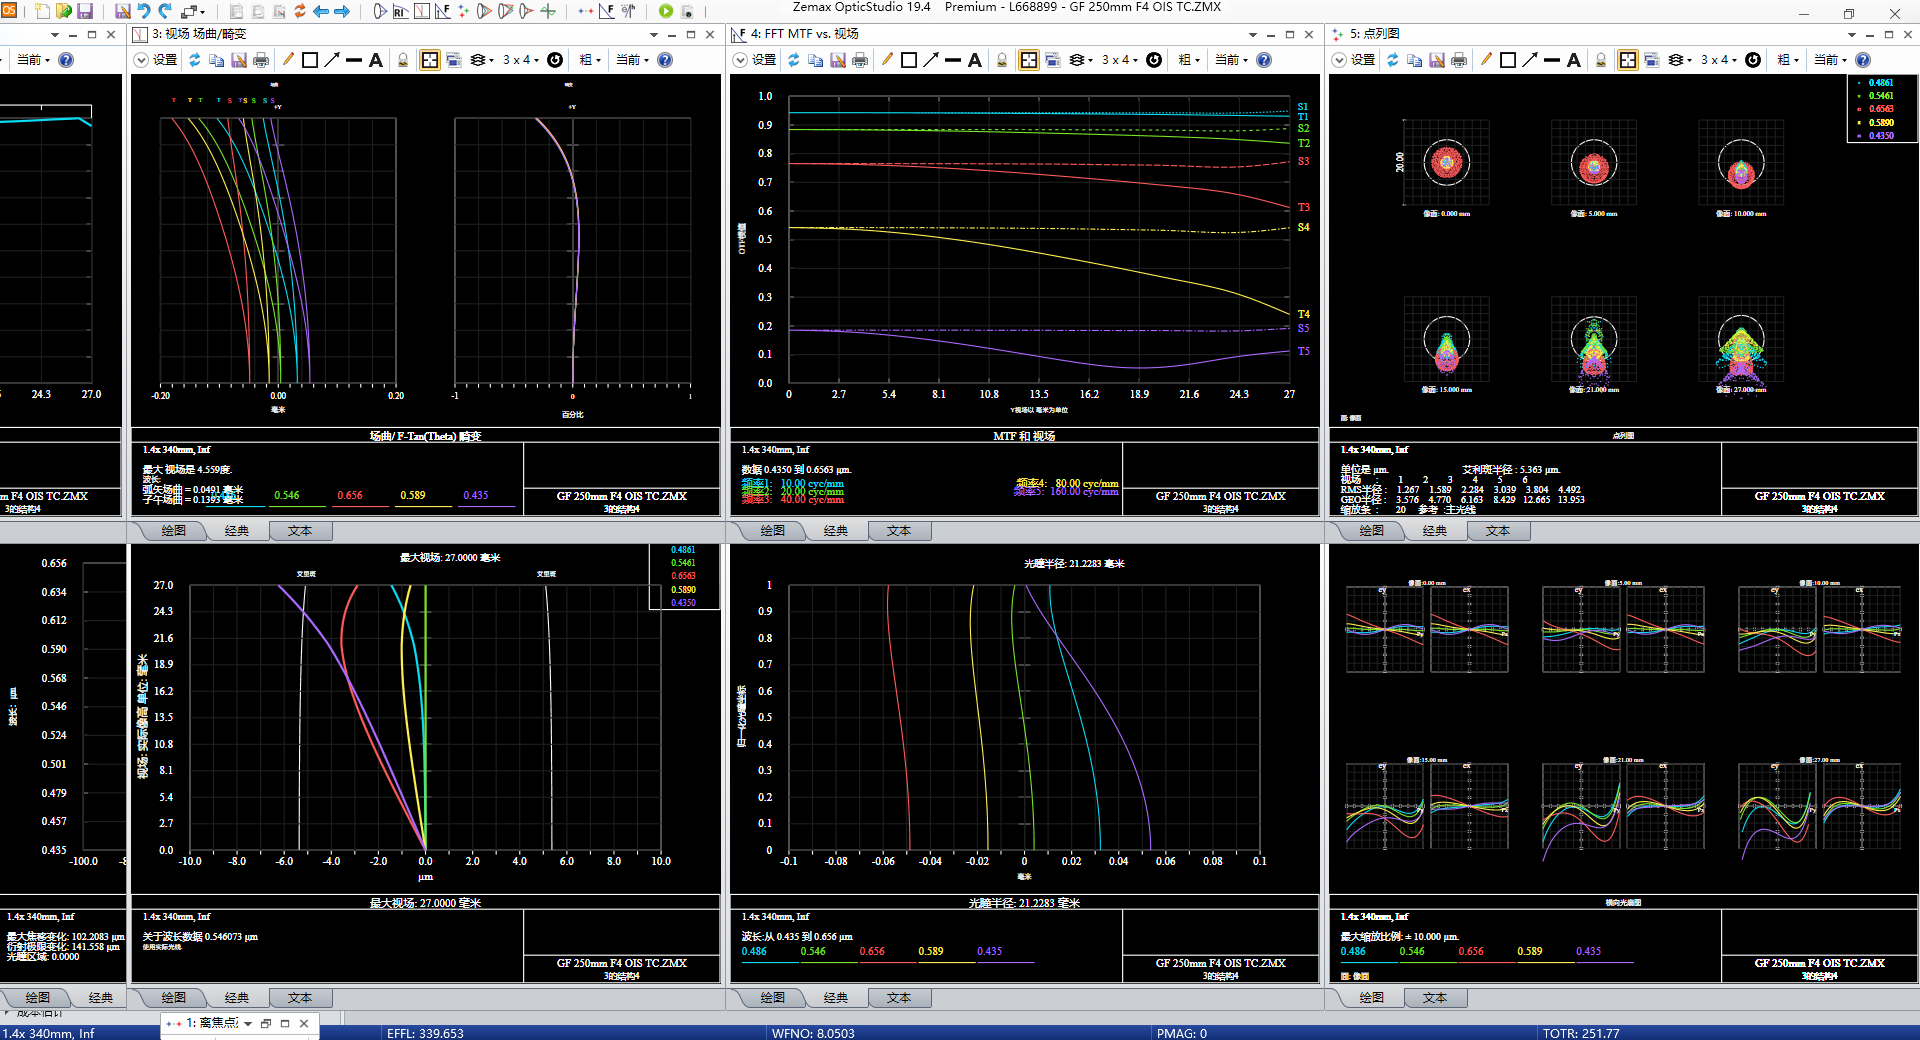Choose arrow annotation tool in spot diagram window

pos(1530,60)
